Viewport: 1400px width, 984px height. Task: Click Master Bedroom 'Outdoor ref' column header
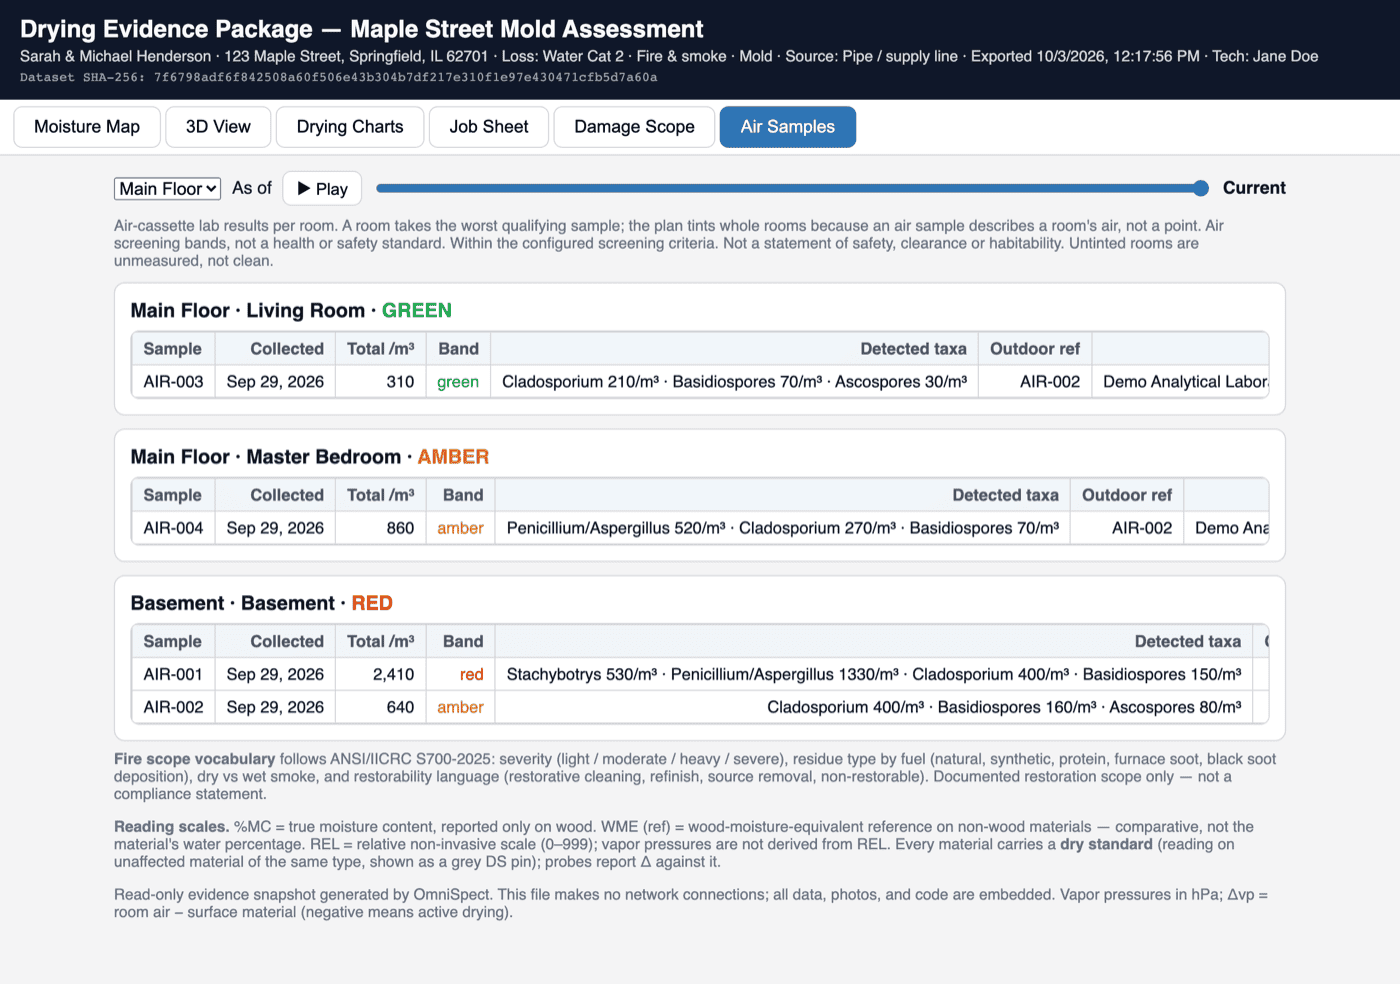click(1127, 495)
